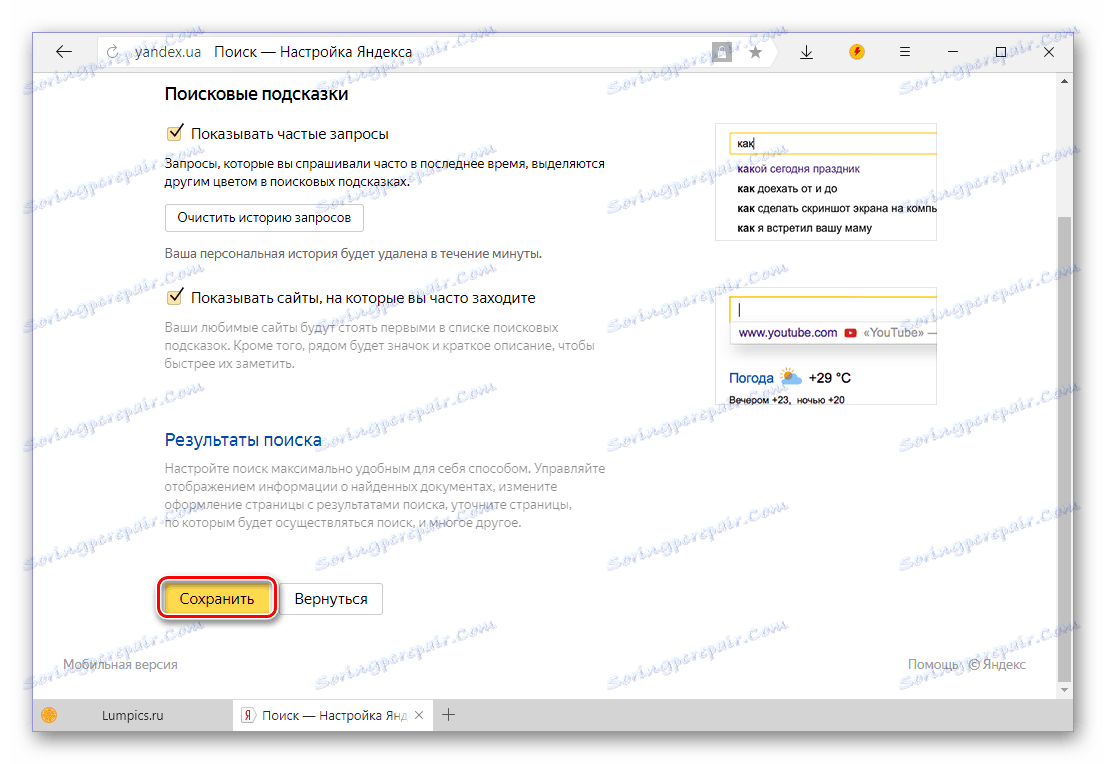This screenshot has height=764, width=1106.
Task: Open the browser hamburger menu
Action: pyautogui.click(x=905, y=51)
